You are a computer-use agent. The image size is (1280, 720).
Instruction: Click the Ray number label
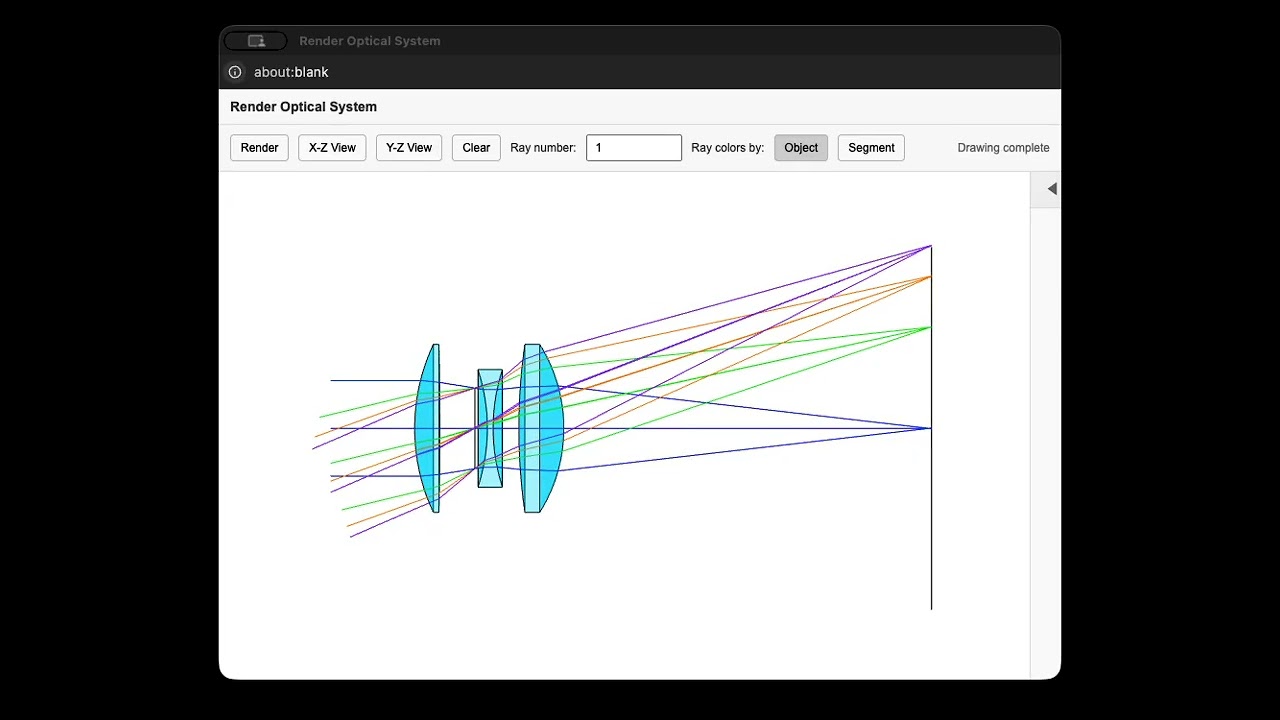coord(543,148)
